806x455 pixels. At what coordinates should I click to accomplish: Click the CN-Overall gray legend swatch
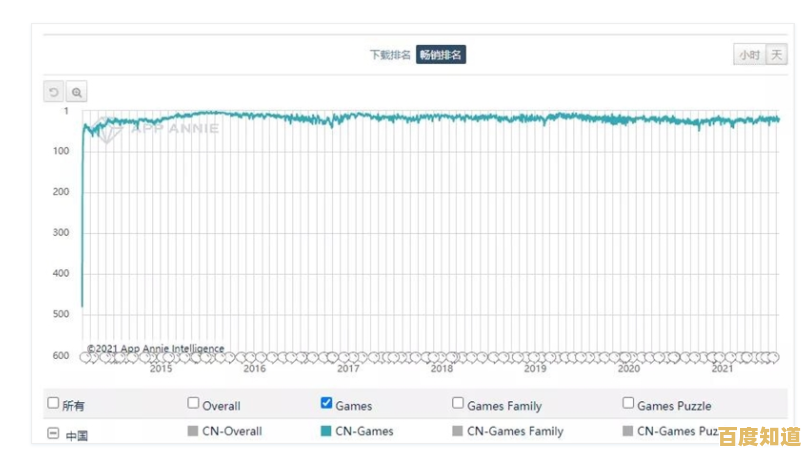point(194,431)
